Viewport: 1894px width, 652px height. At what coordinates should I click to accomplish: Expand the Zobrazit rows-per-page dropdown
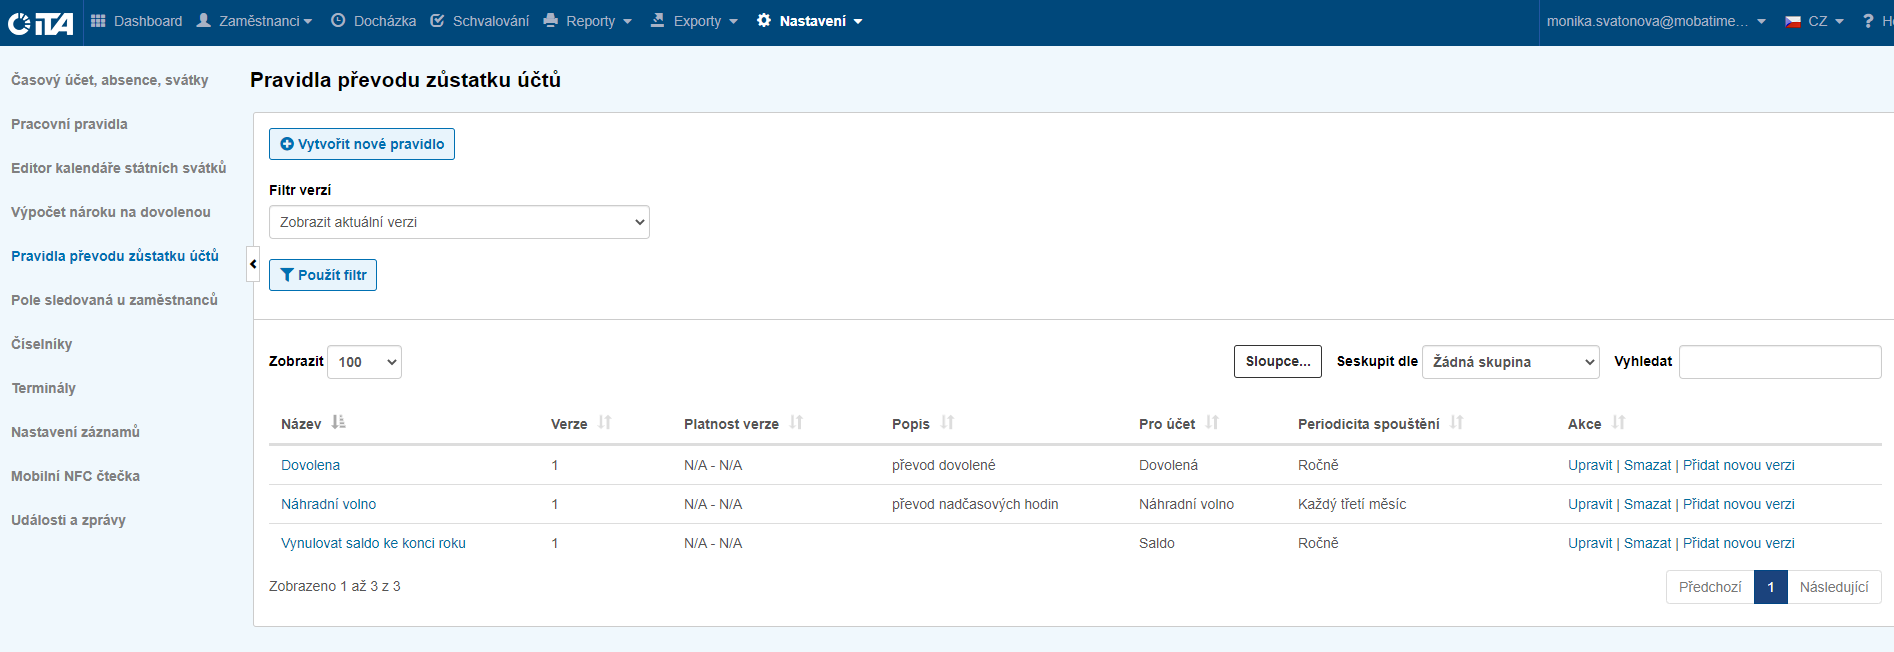tap(364, 362)
